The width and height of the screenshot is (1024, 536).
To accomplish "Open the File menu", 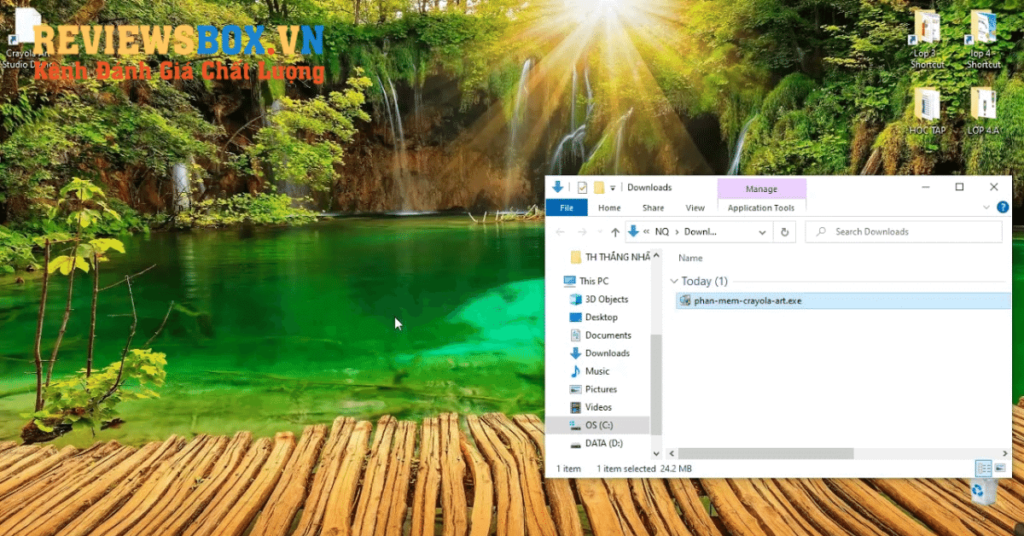I will tap(566, 208).
